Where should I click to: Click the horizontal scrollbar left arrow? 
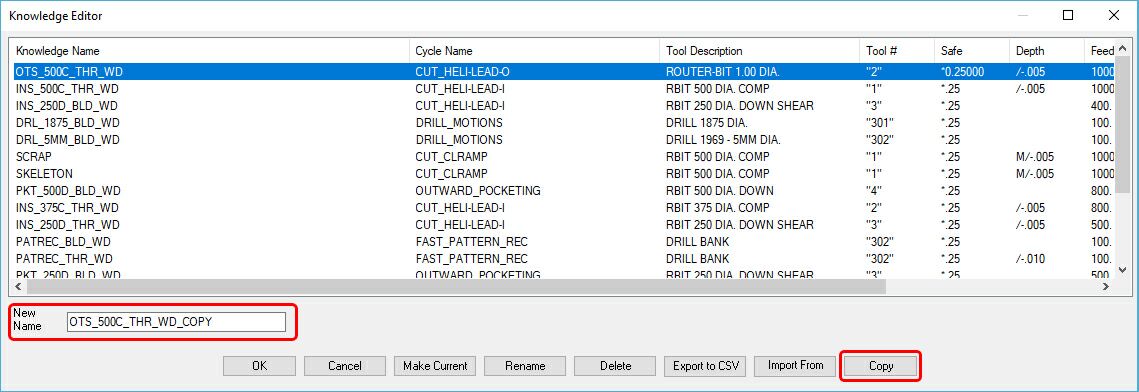coord(19,287)
